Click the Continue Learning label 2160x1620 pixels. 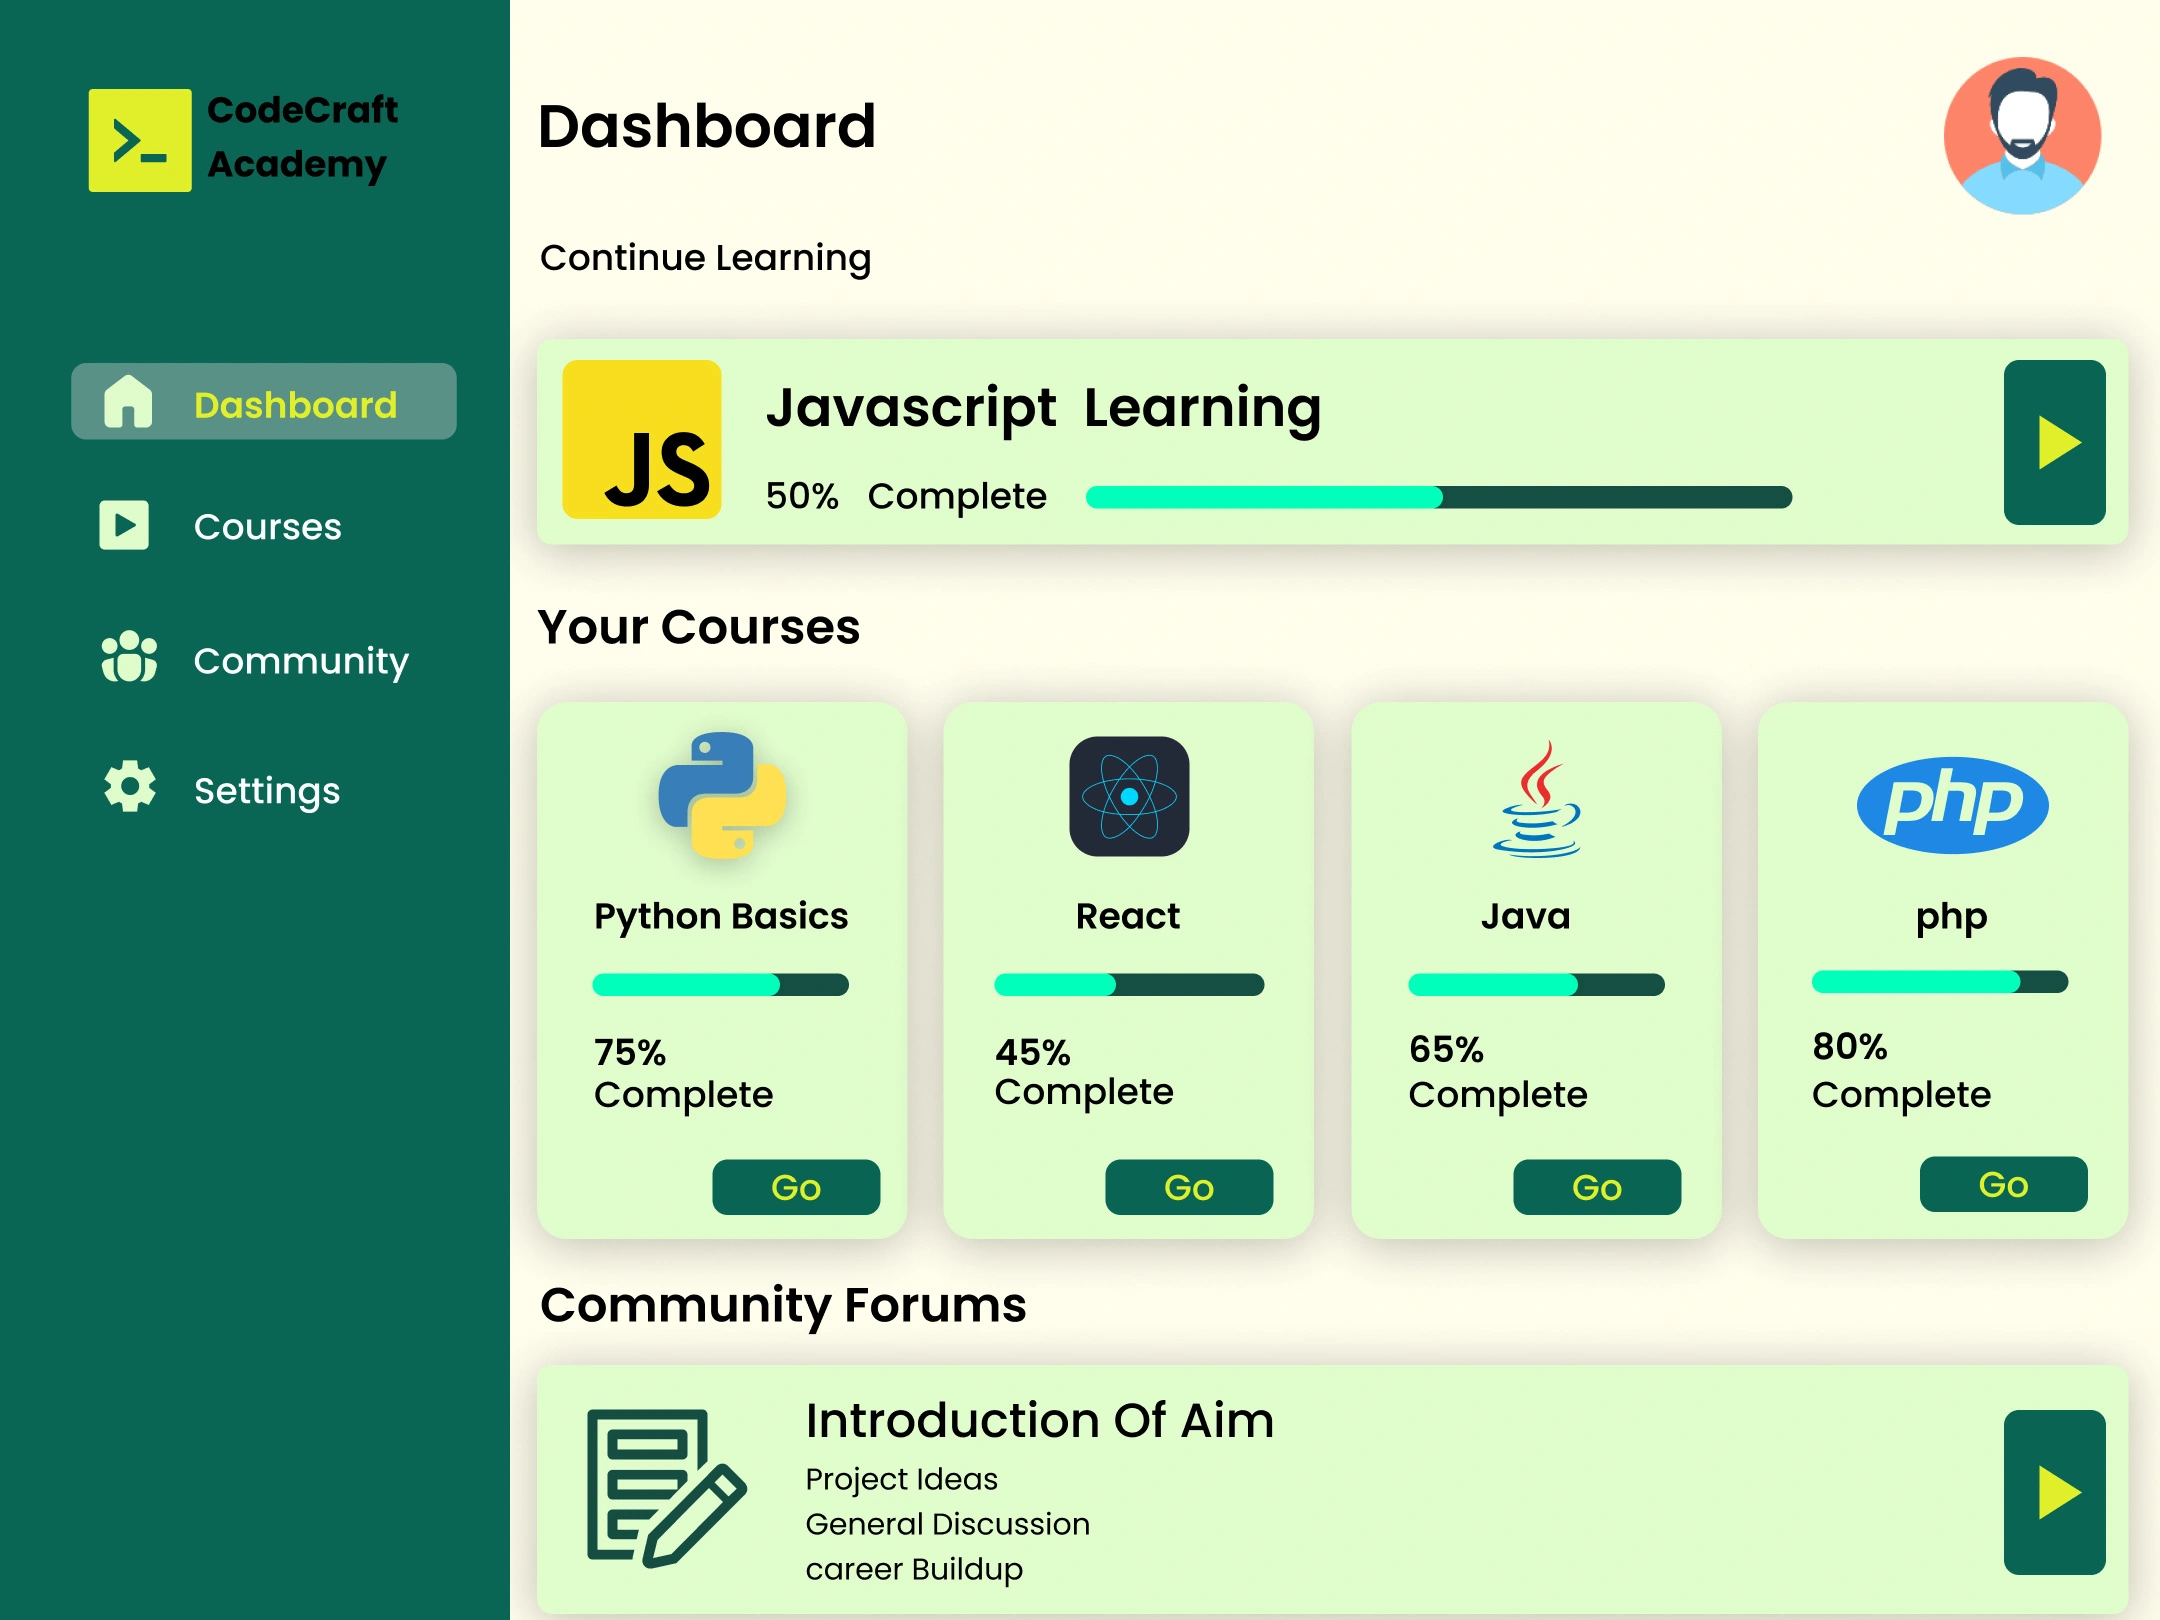point(706,258)
